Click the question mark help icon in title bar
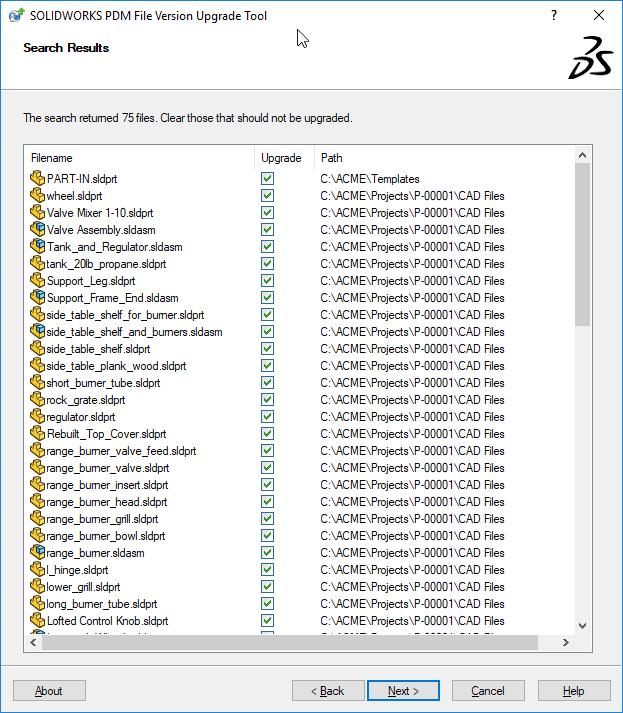 [x=553, y=15]
